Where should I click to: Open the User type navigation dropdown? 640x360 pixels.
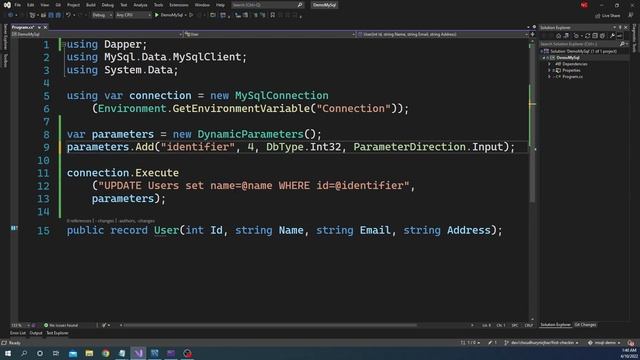[x=270, y=35]
